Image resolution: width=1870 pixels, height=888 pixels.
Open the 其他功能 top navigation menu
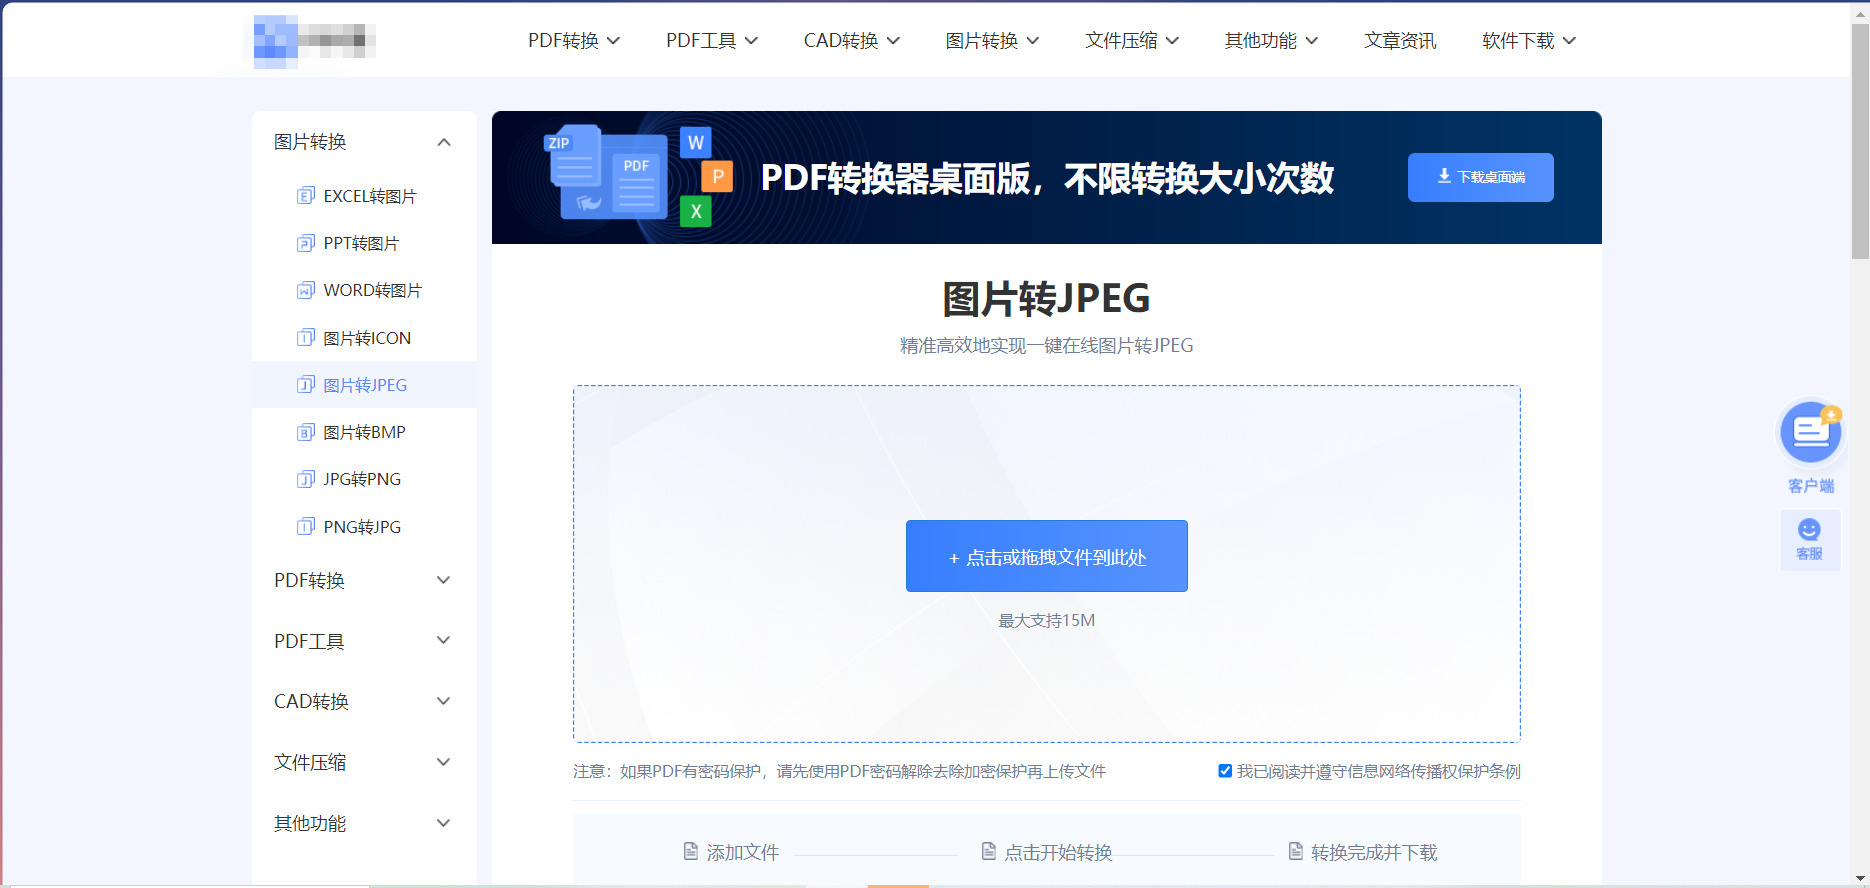pos(1271,41)
